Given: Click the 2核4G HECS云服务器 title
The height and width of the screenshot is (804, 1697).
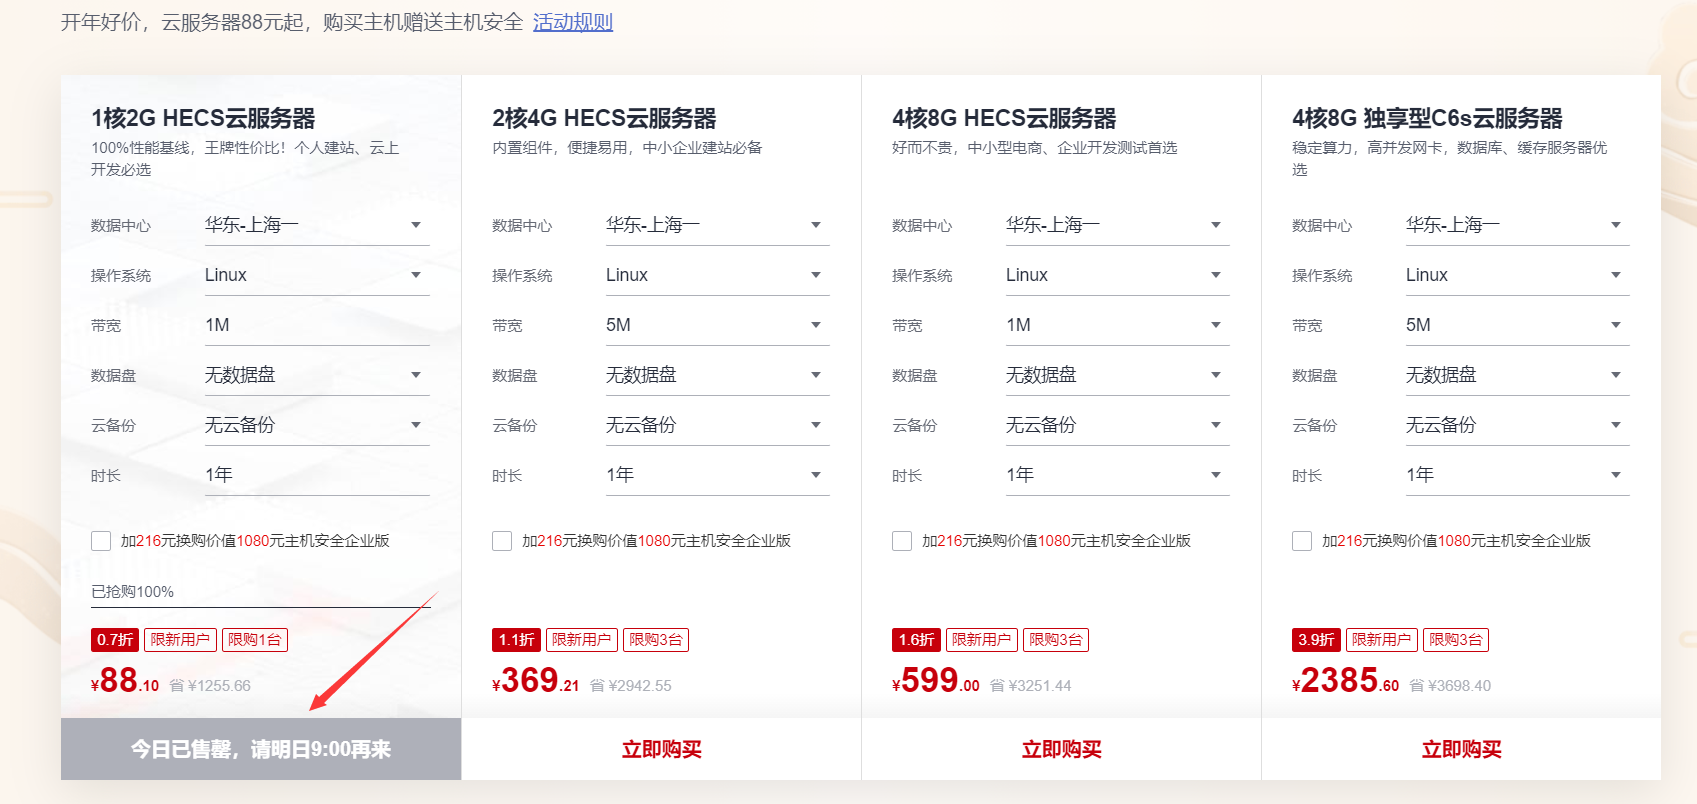Looking at the screenshot, I should 604,119.
